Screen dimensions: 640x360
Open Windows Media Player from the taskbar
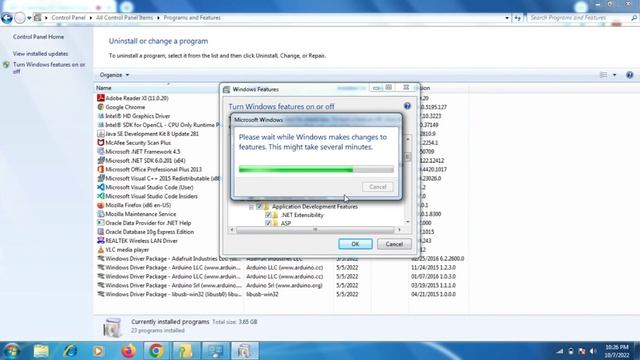(98, 351)
